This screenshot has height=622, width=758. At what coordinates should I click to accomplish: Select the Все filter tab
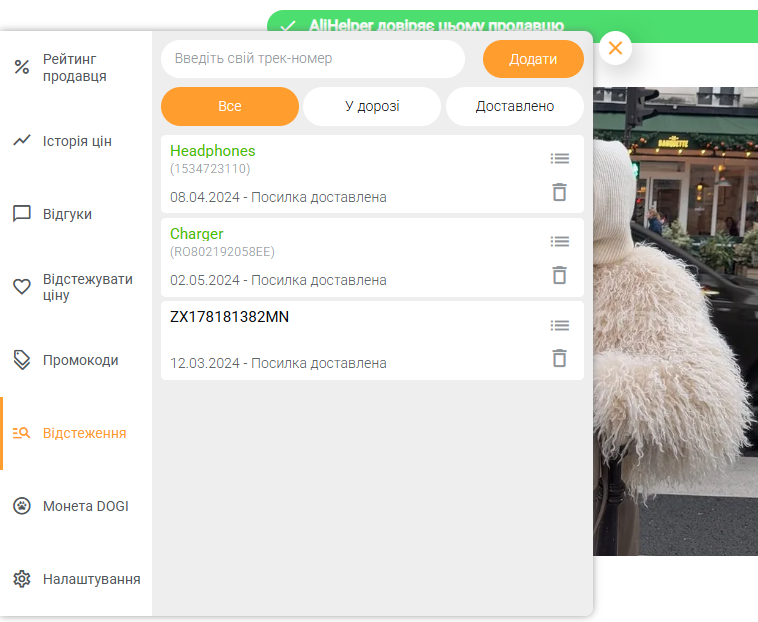tap(229, 106)
